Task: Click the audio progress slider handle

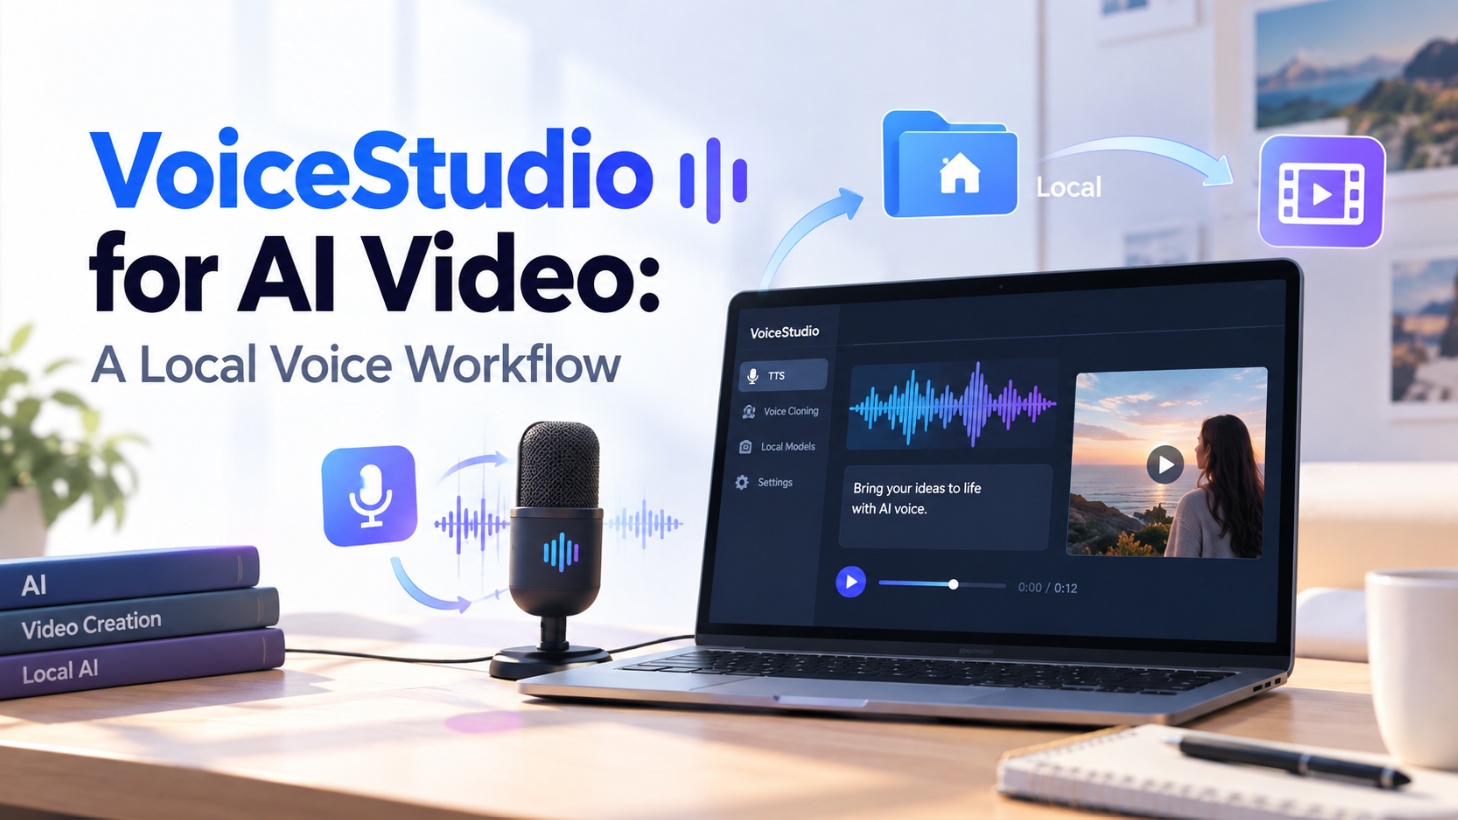Action: coord(953,584)
